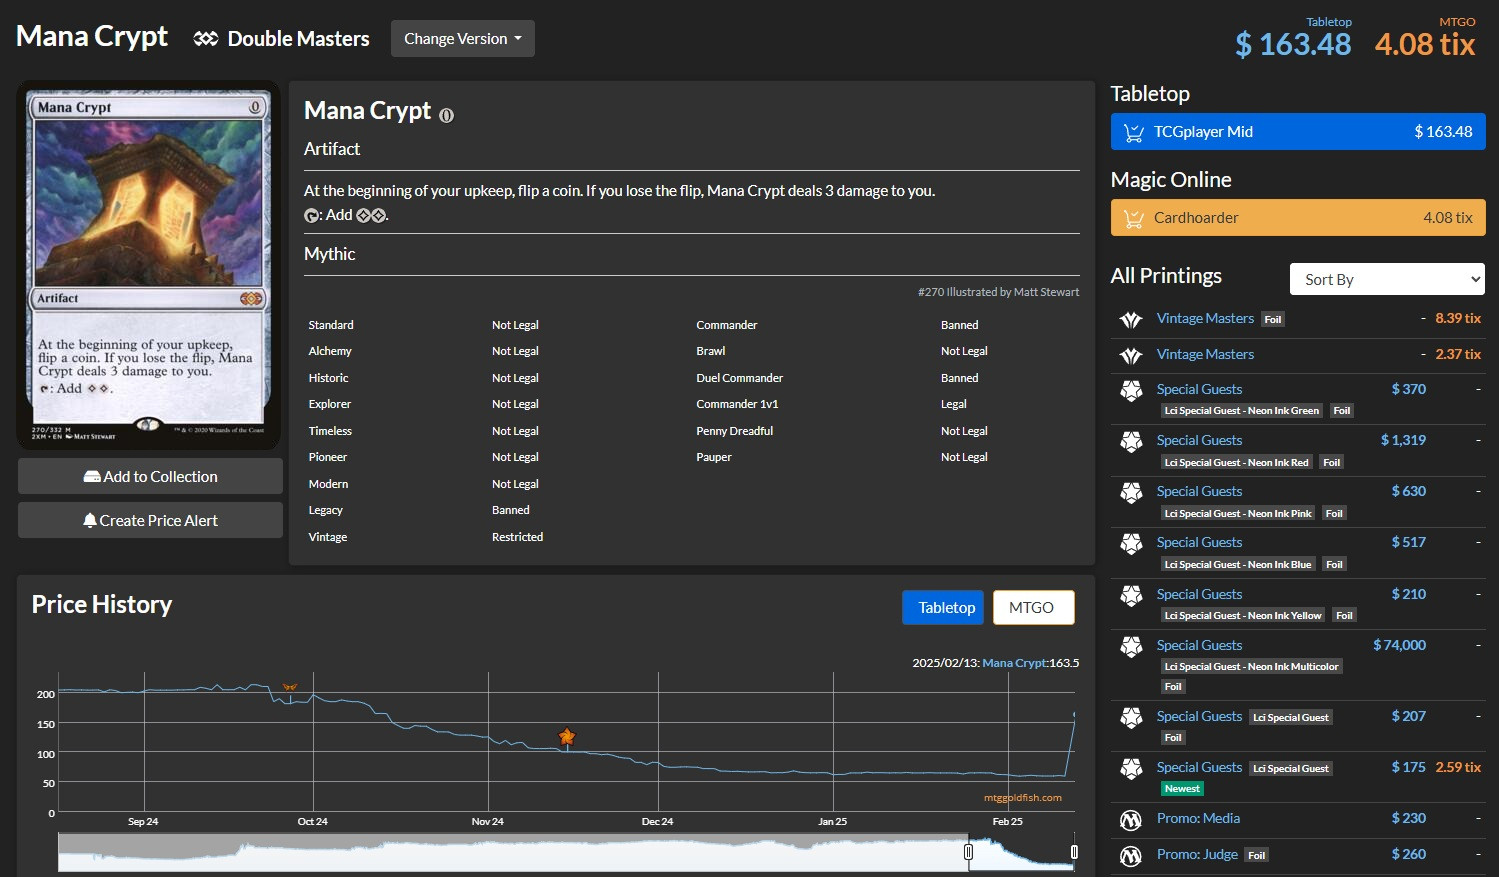This screenshot has width=1499, height=877.
Task: Click the Neon Ink Pink Special Guests set icon
Action: [x=1131, y=493]
